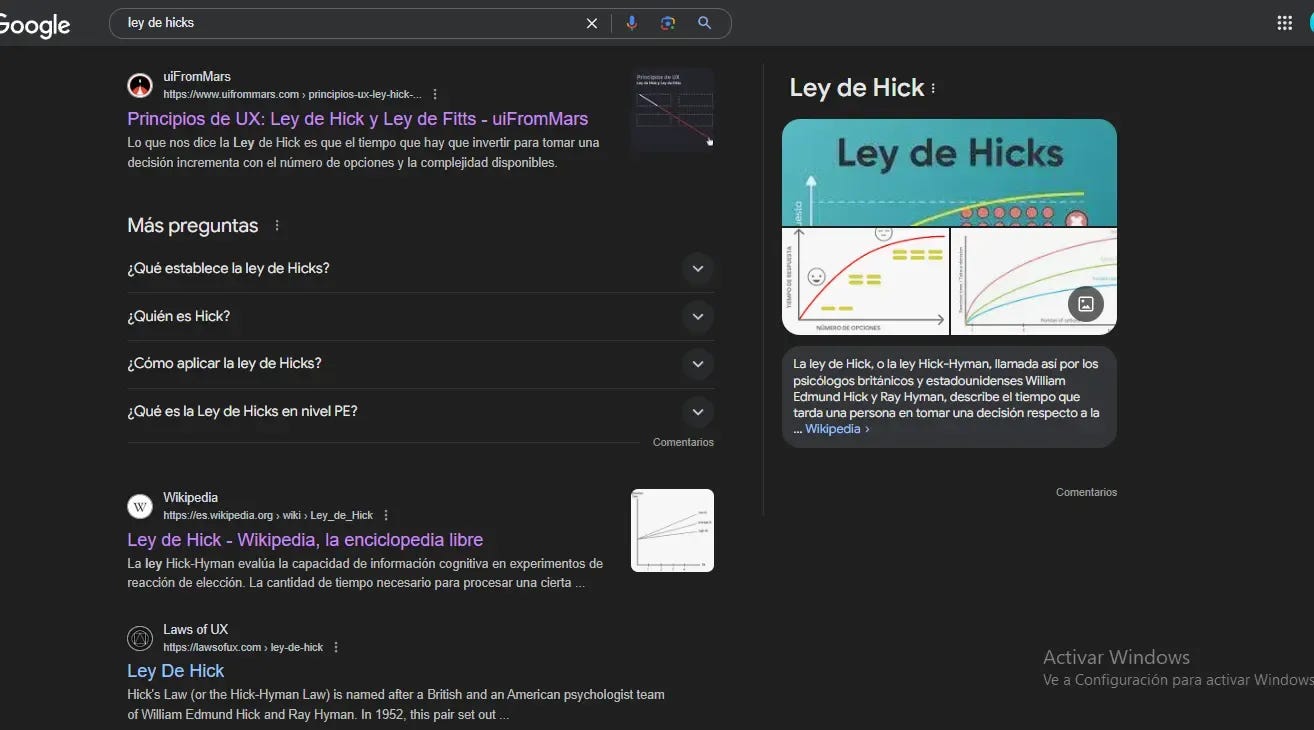Click the "Laws of UX" site name
This screenshot has width=1314, height=730.
tap(196, 629)
